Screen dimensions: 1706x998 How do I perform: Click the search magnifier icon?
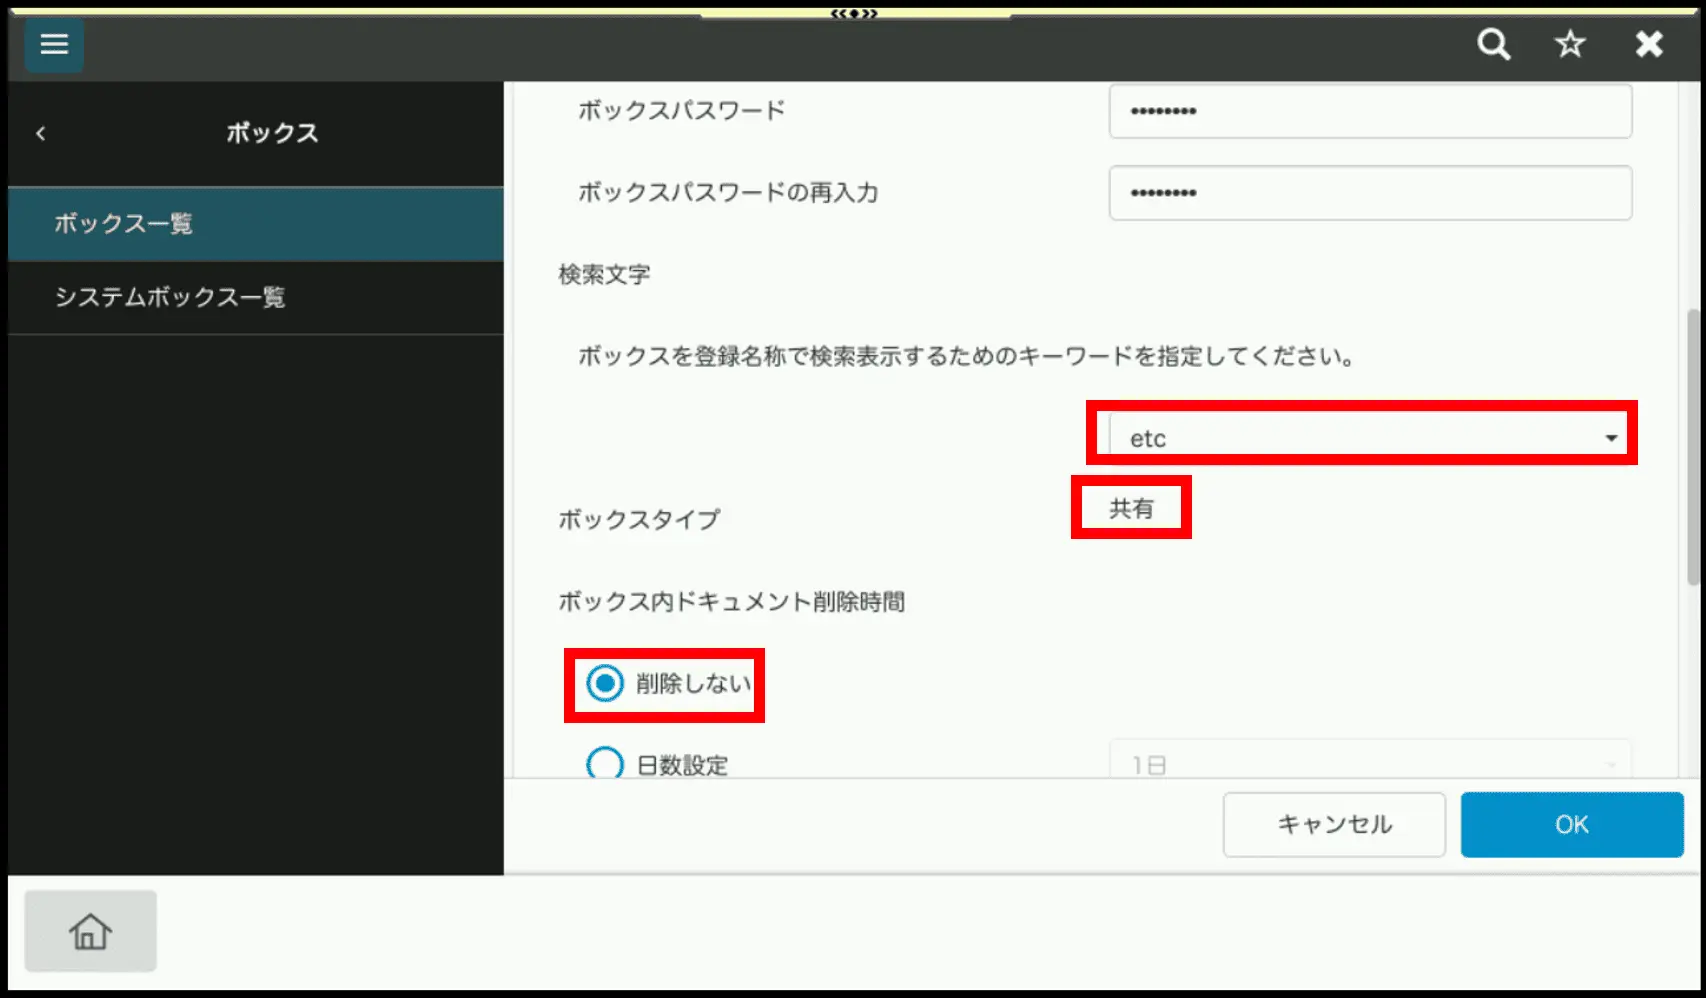pyautogui.click(x=1493, y=44)
